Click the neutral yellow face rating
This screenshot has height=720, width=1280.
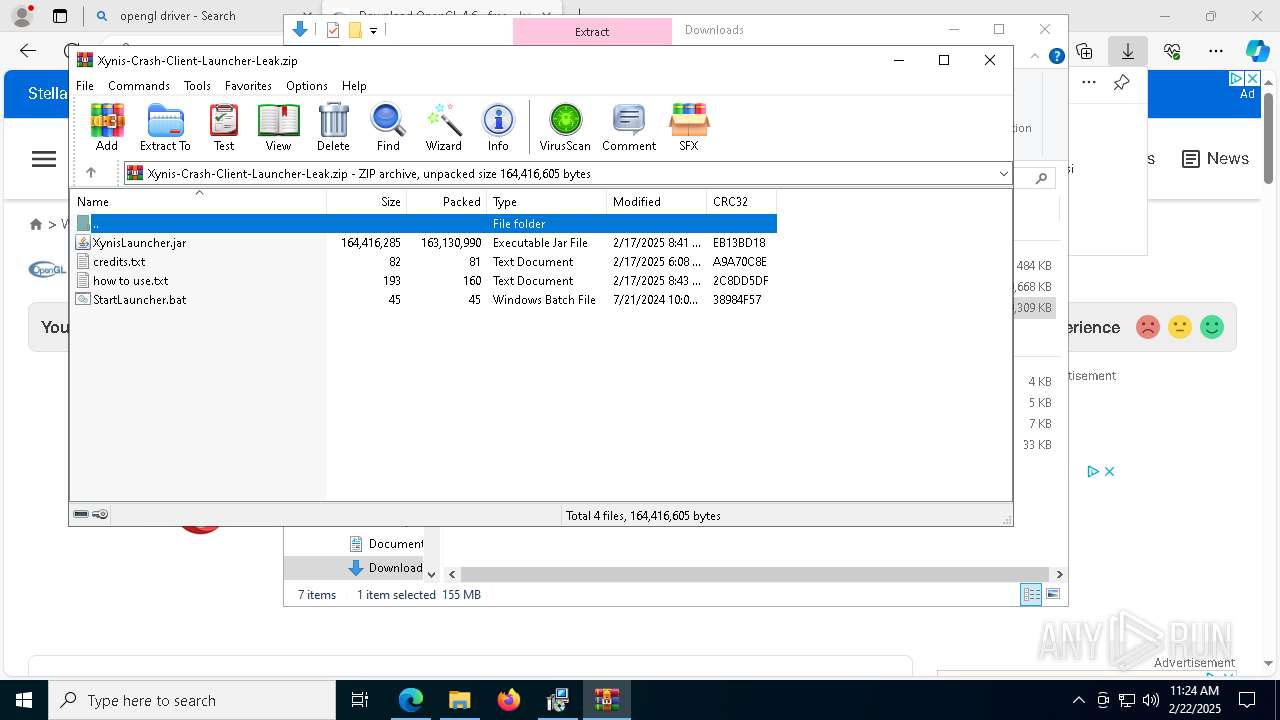point(1180,327)
